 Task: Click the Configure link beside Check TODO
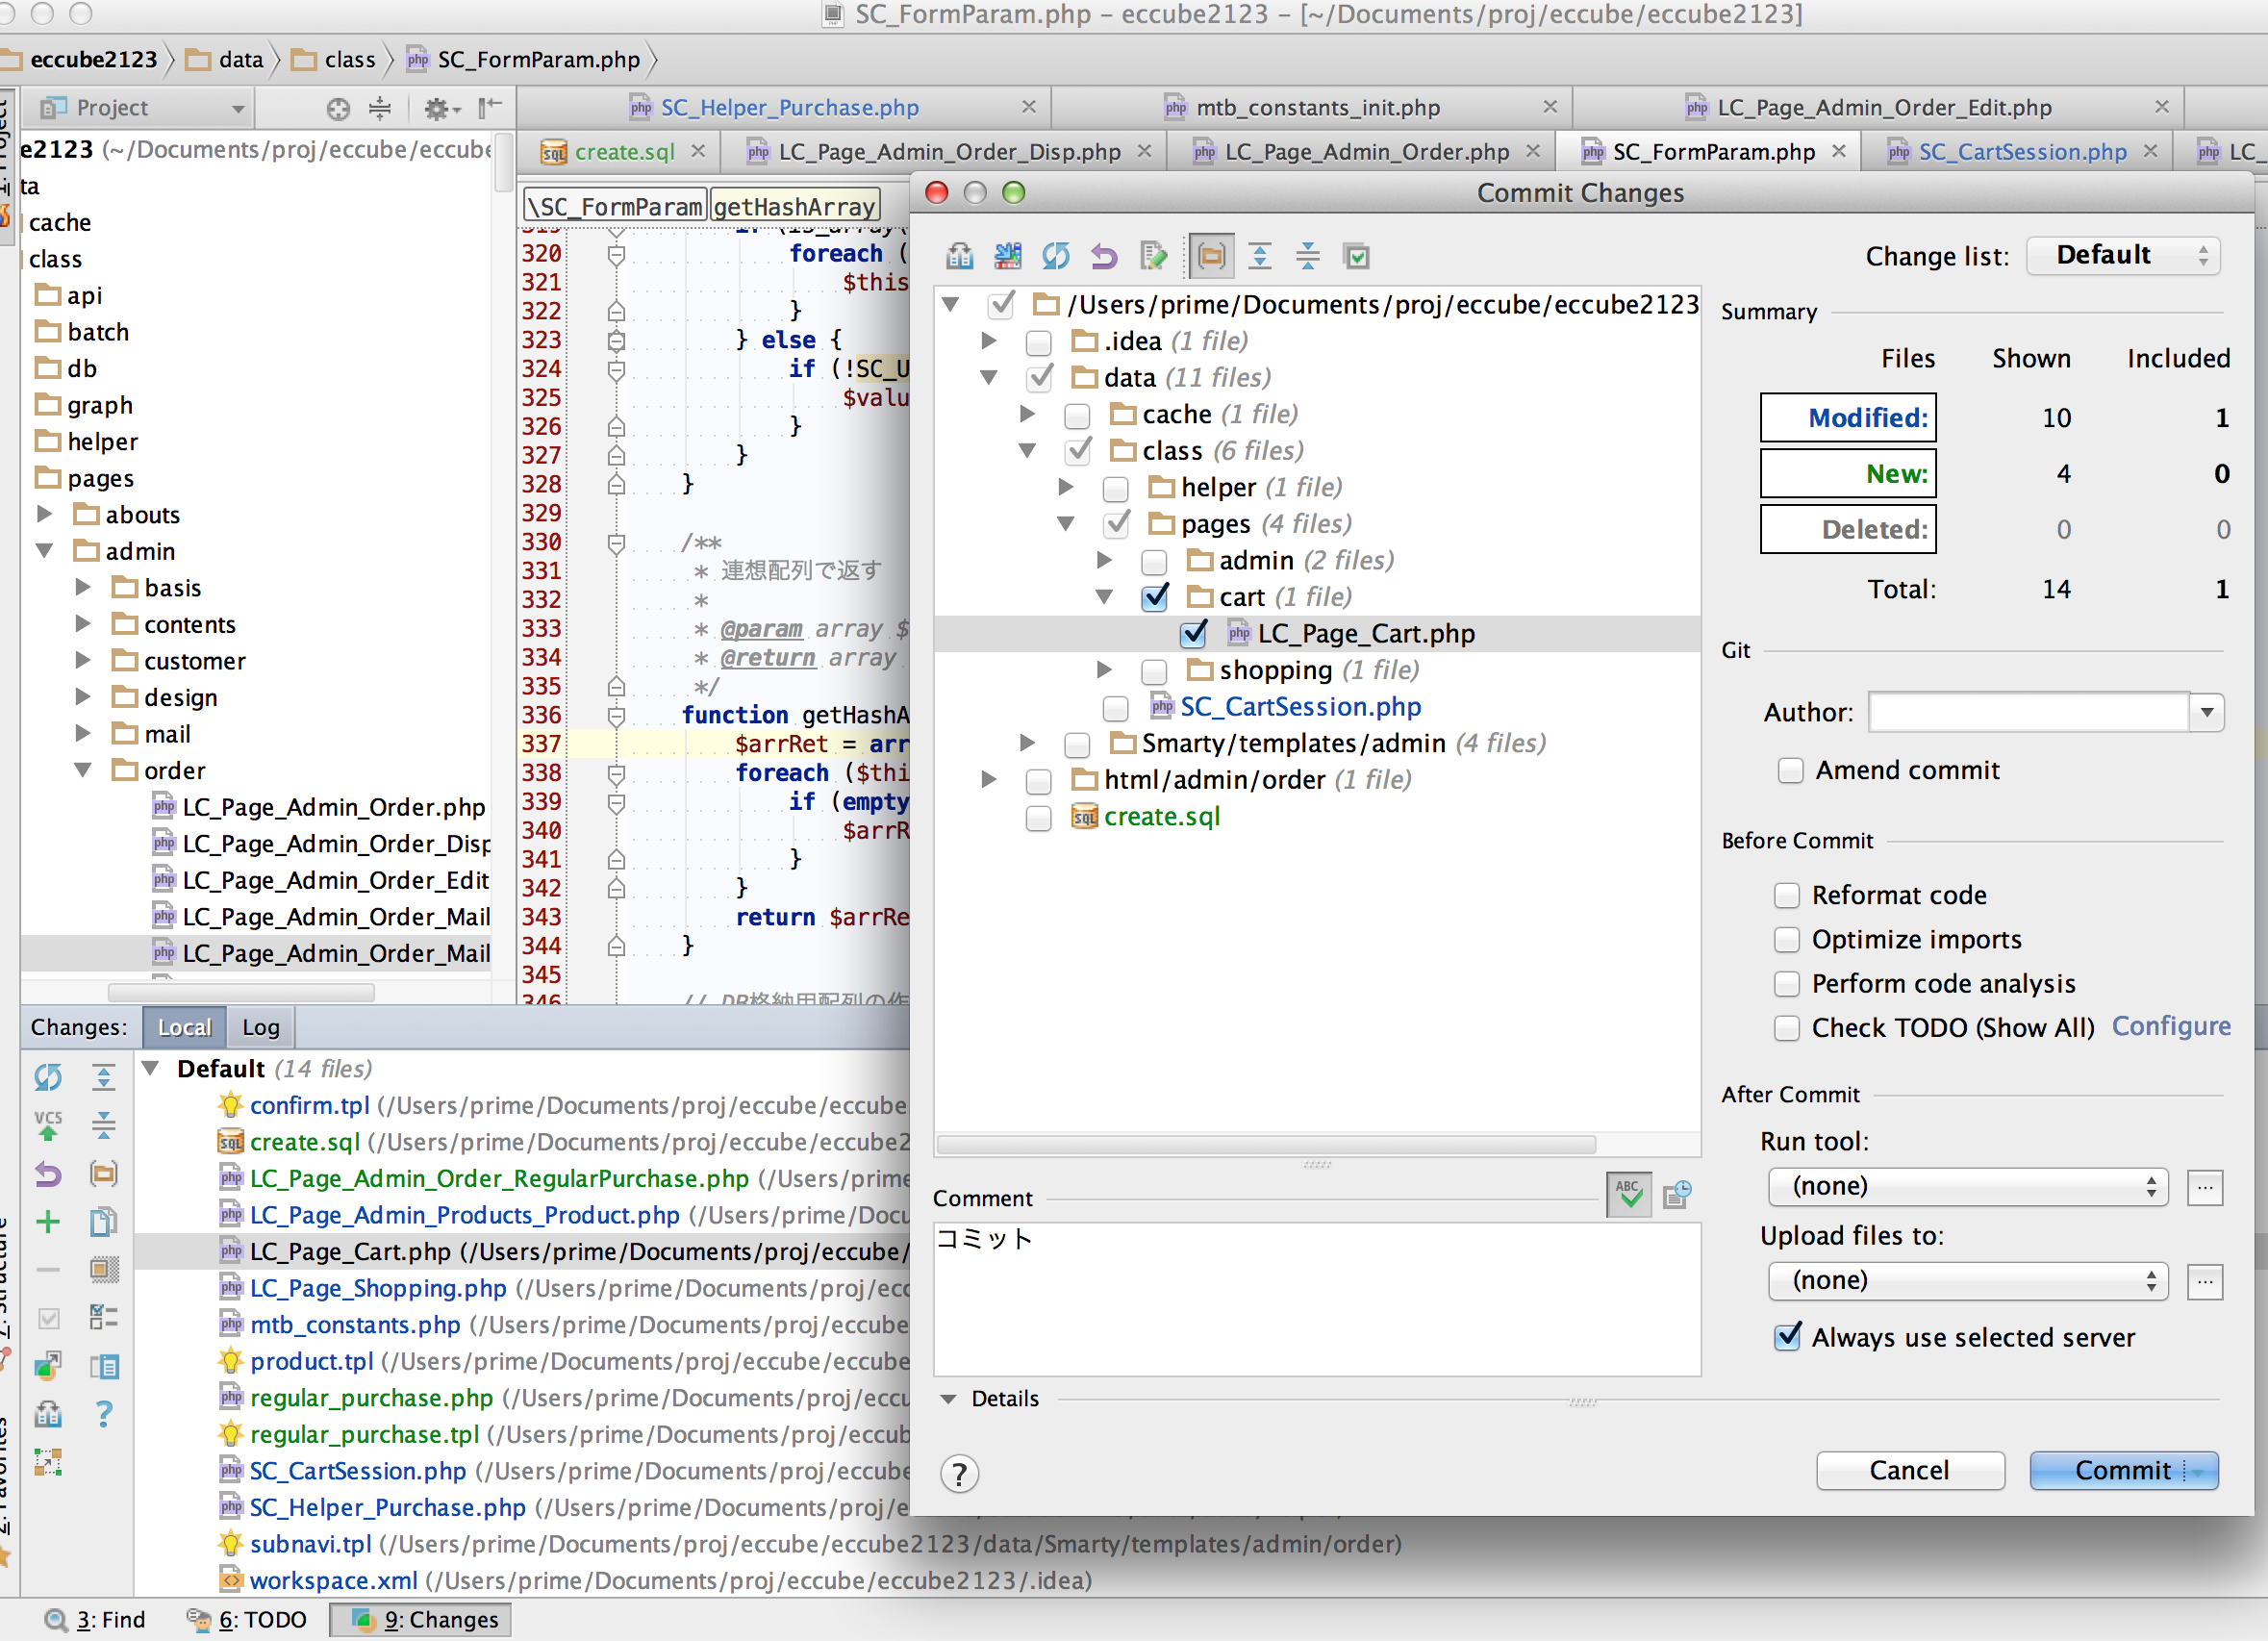coord(2170,1027)
